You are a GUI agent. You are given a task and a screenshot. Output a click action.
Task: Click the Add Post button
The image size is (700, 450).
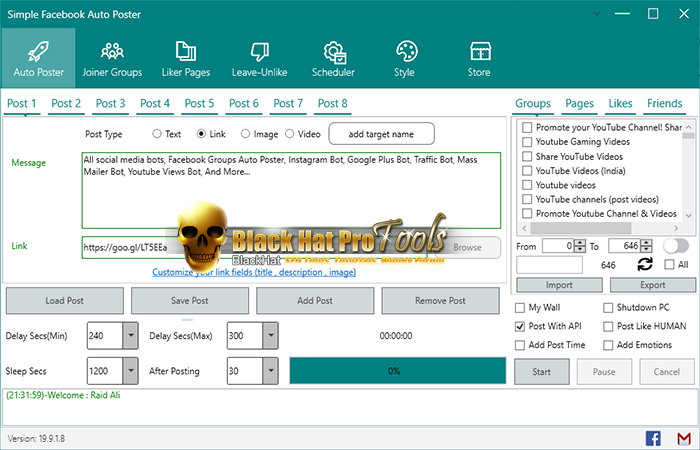coord(315,300)
